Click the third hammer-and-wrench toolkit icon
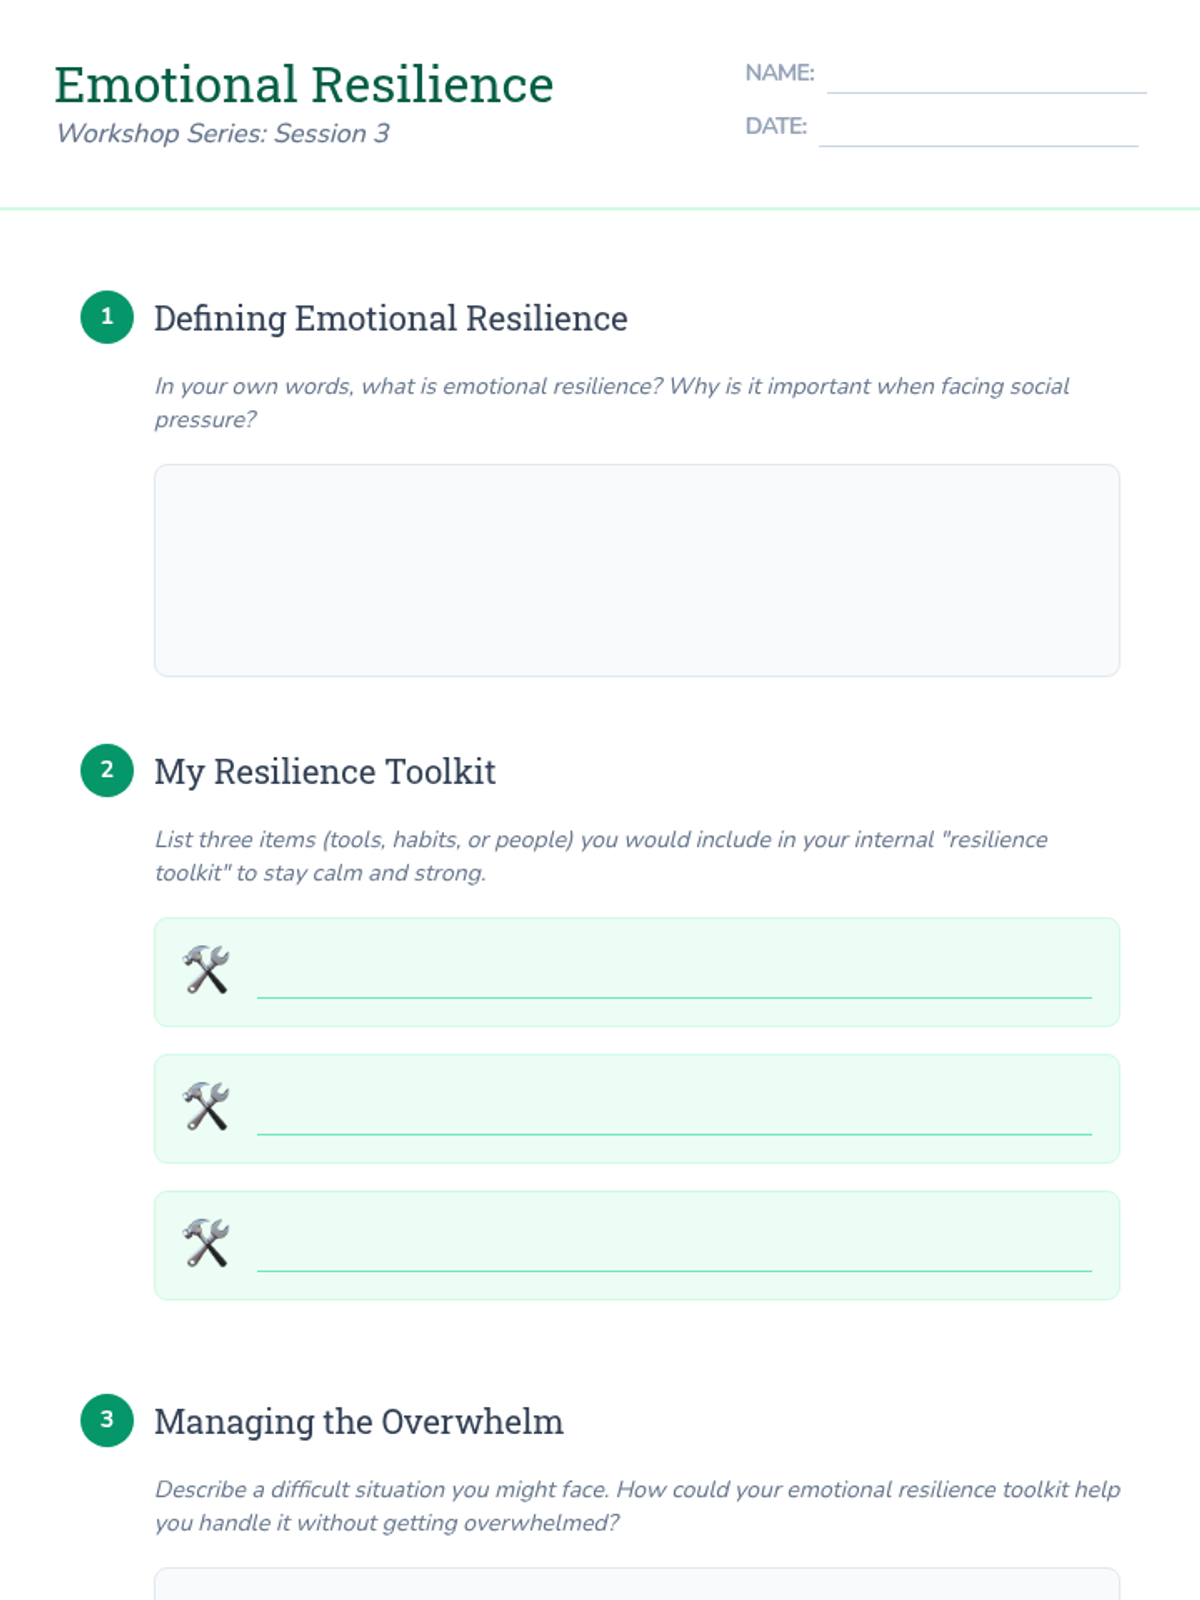Screen dimensions: 1200x1600 (x=206, y=1243)
